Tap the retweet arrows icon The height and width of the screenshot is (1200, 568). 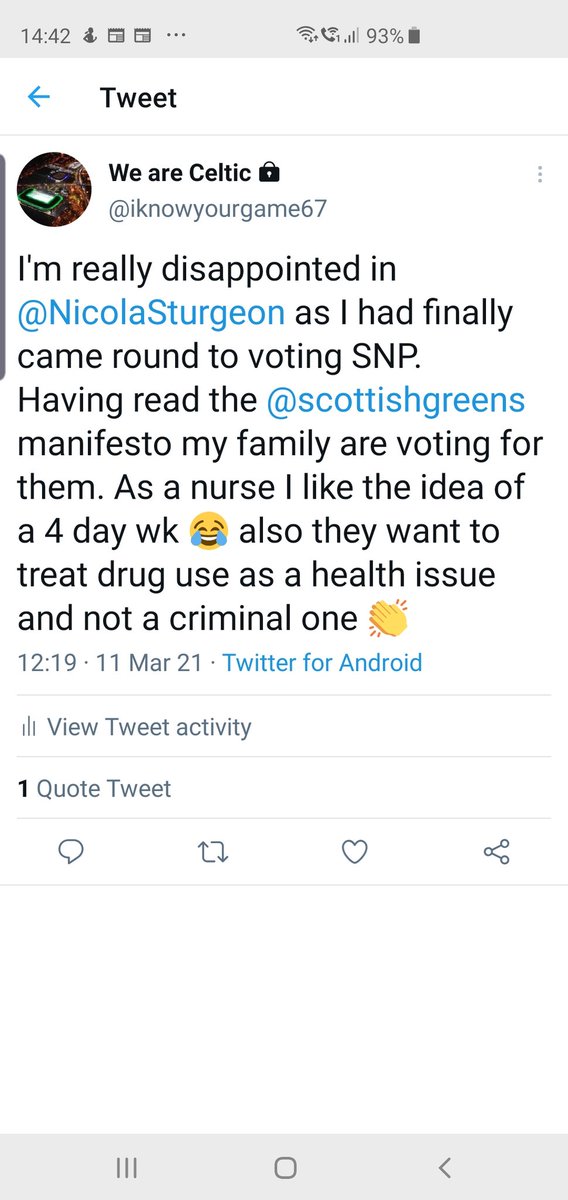[x=213, y=852]
